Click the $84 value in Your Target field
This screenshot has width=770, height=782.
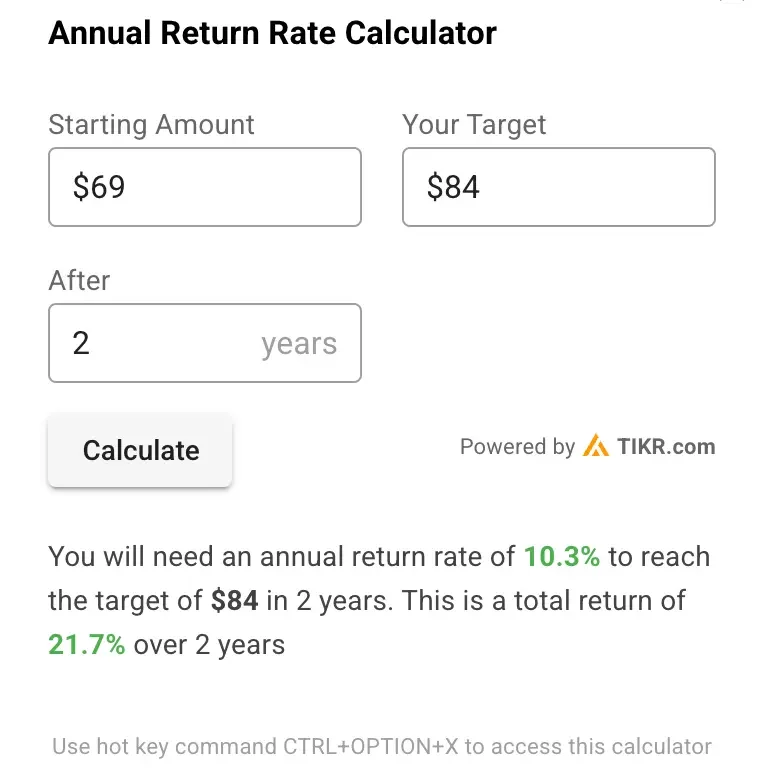453,187
